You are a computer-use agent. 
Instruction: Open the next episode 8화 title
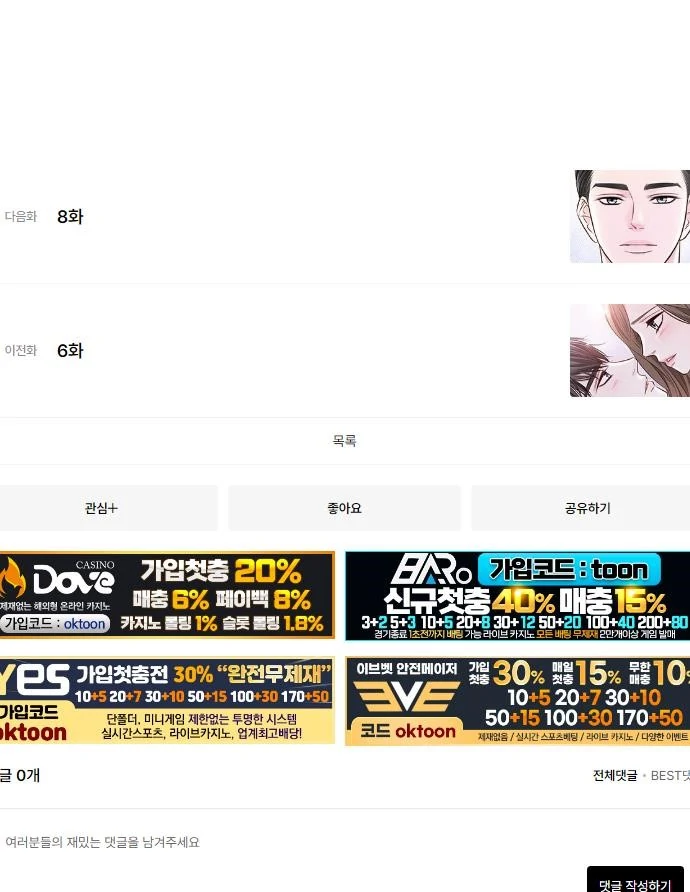point(70,216)
